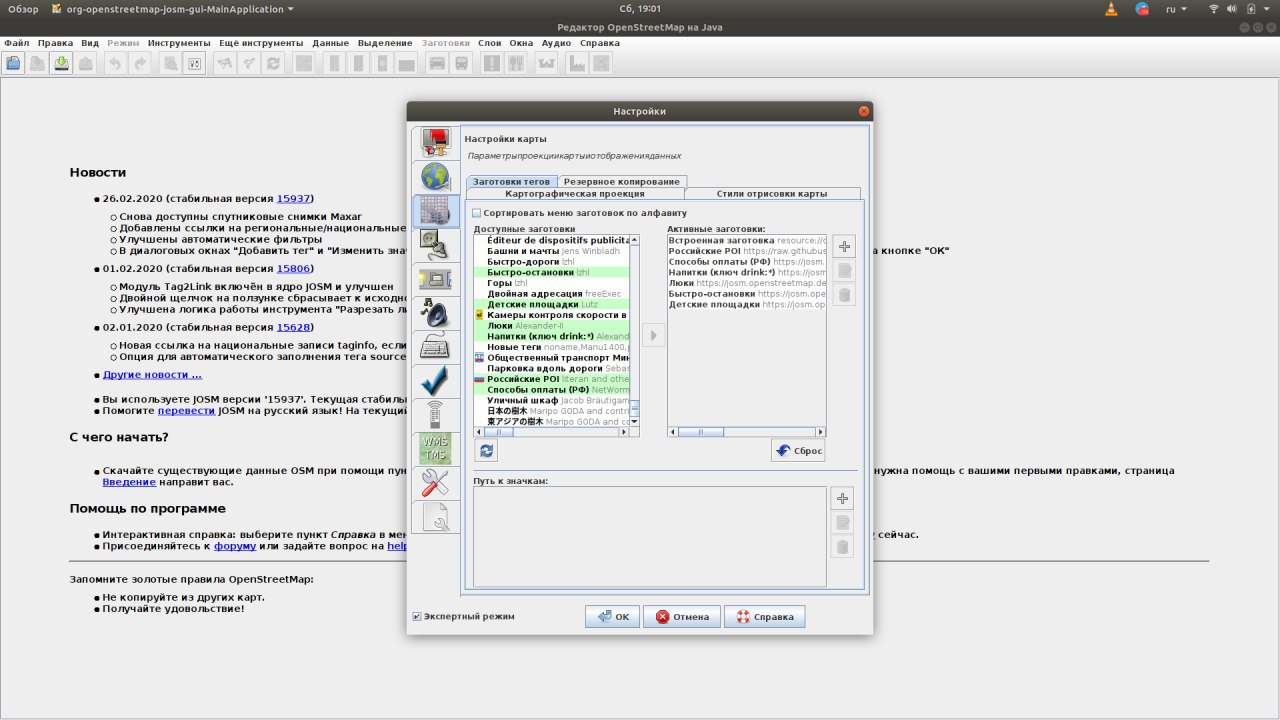Switch to Картографическая проекция tab

574,194
